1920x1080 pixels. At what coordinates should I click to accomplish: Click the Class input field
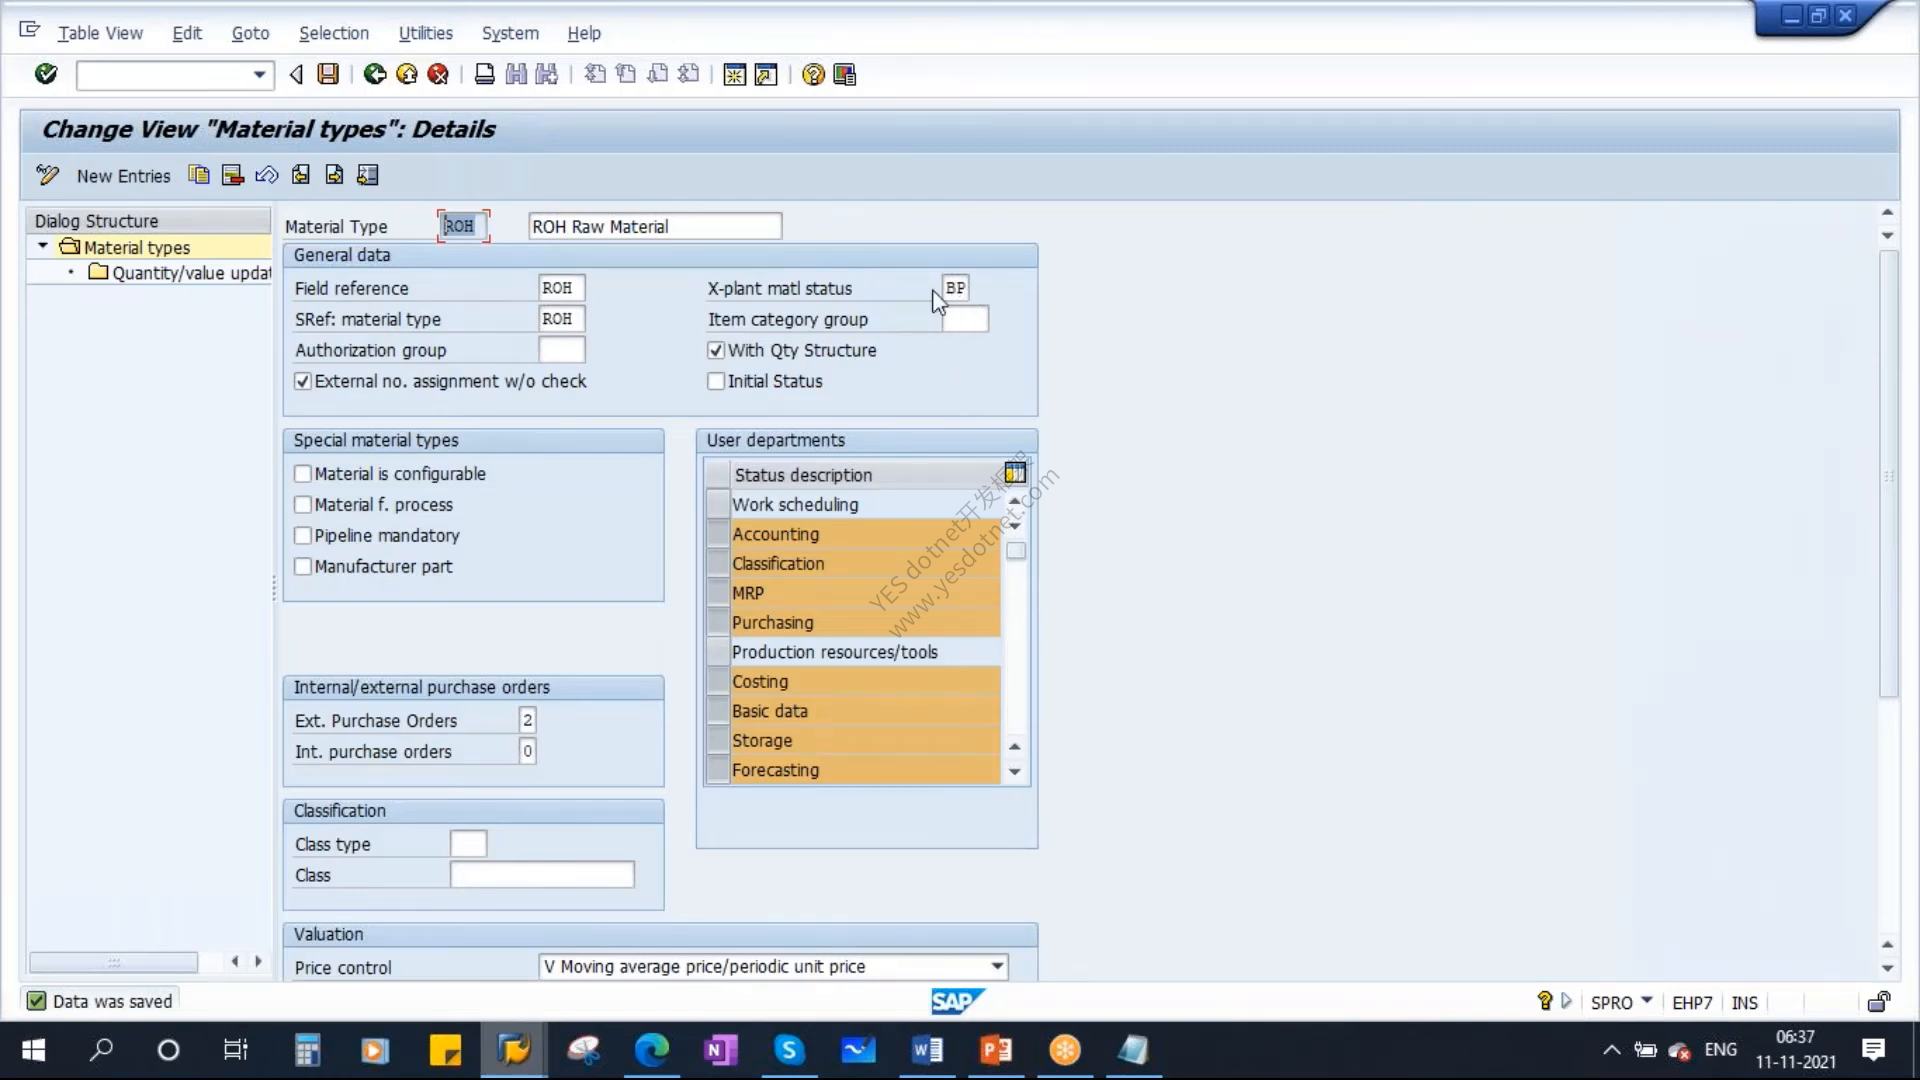click(x=542, y=875)
